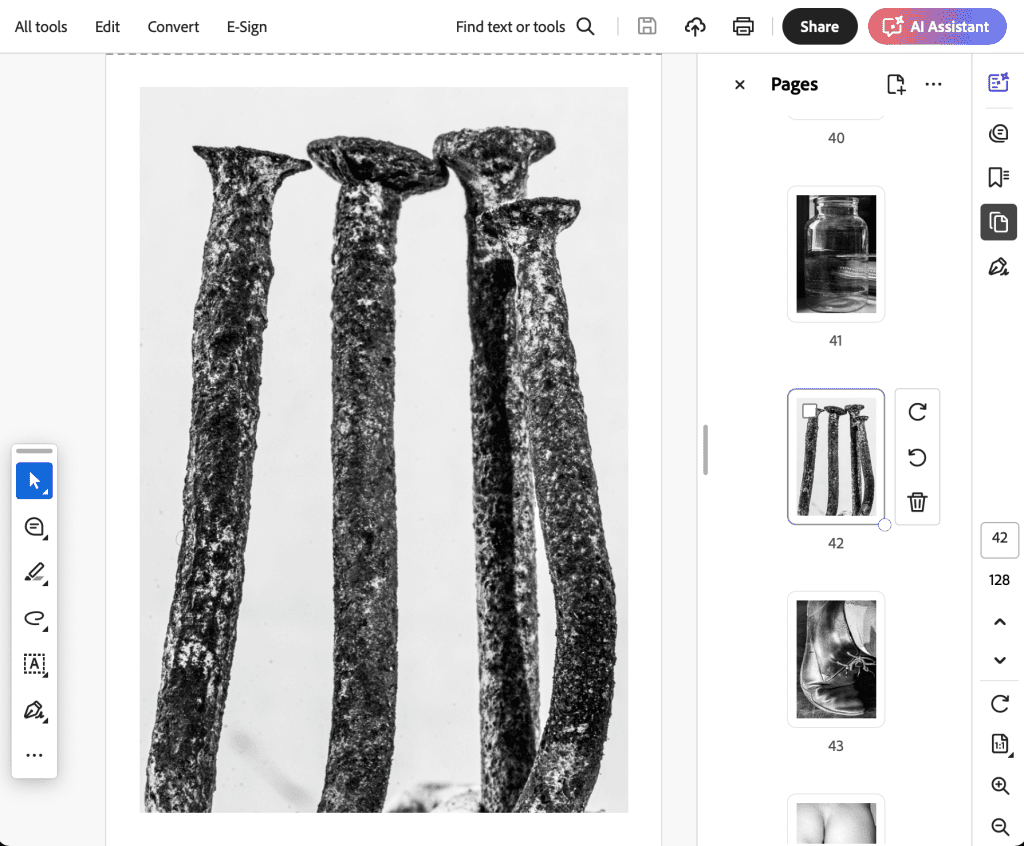Image resolution: width=1024 pixels, height=846 pixels.
Task: Choose the Add comment tool
Action: pos(34,527)
